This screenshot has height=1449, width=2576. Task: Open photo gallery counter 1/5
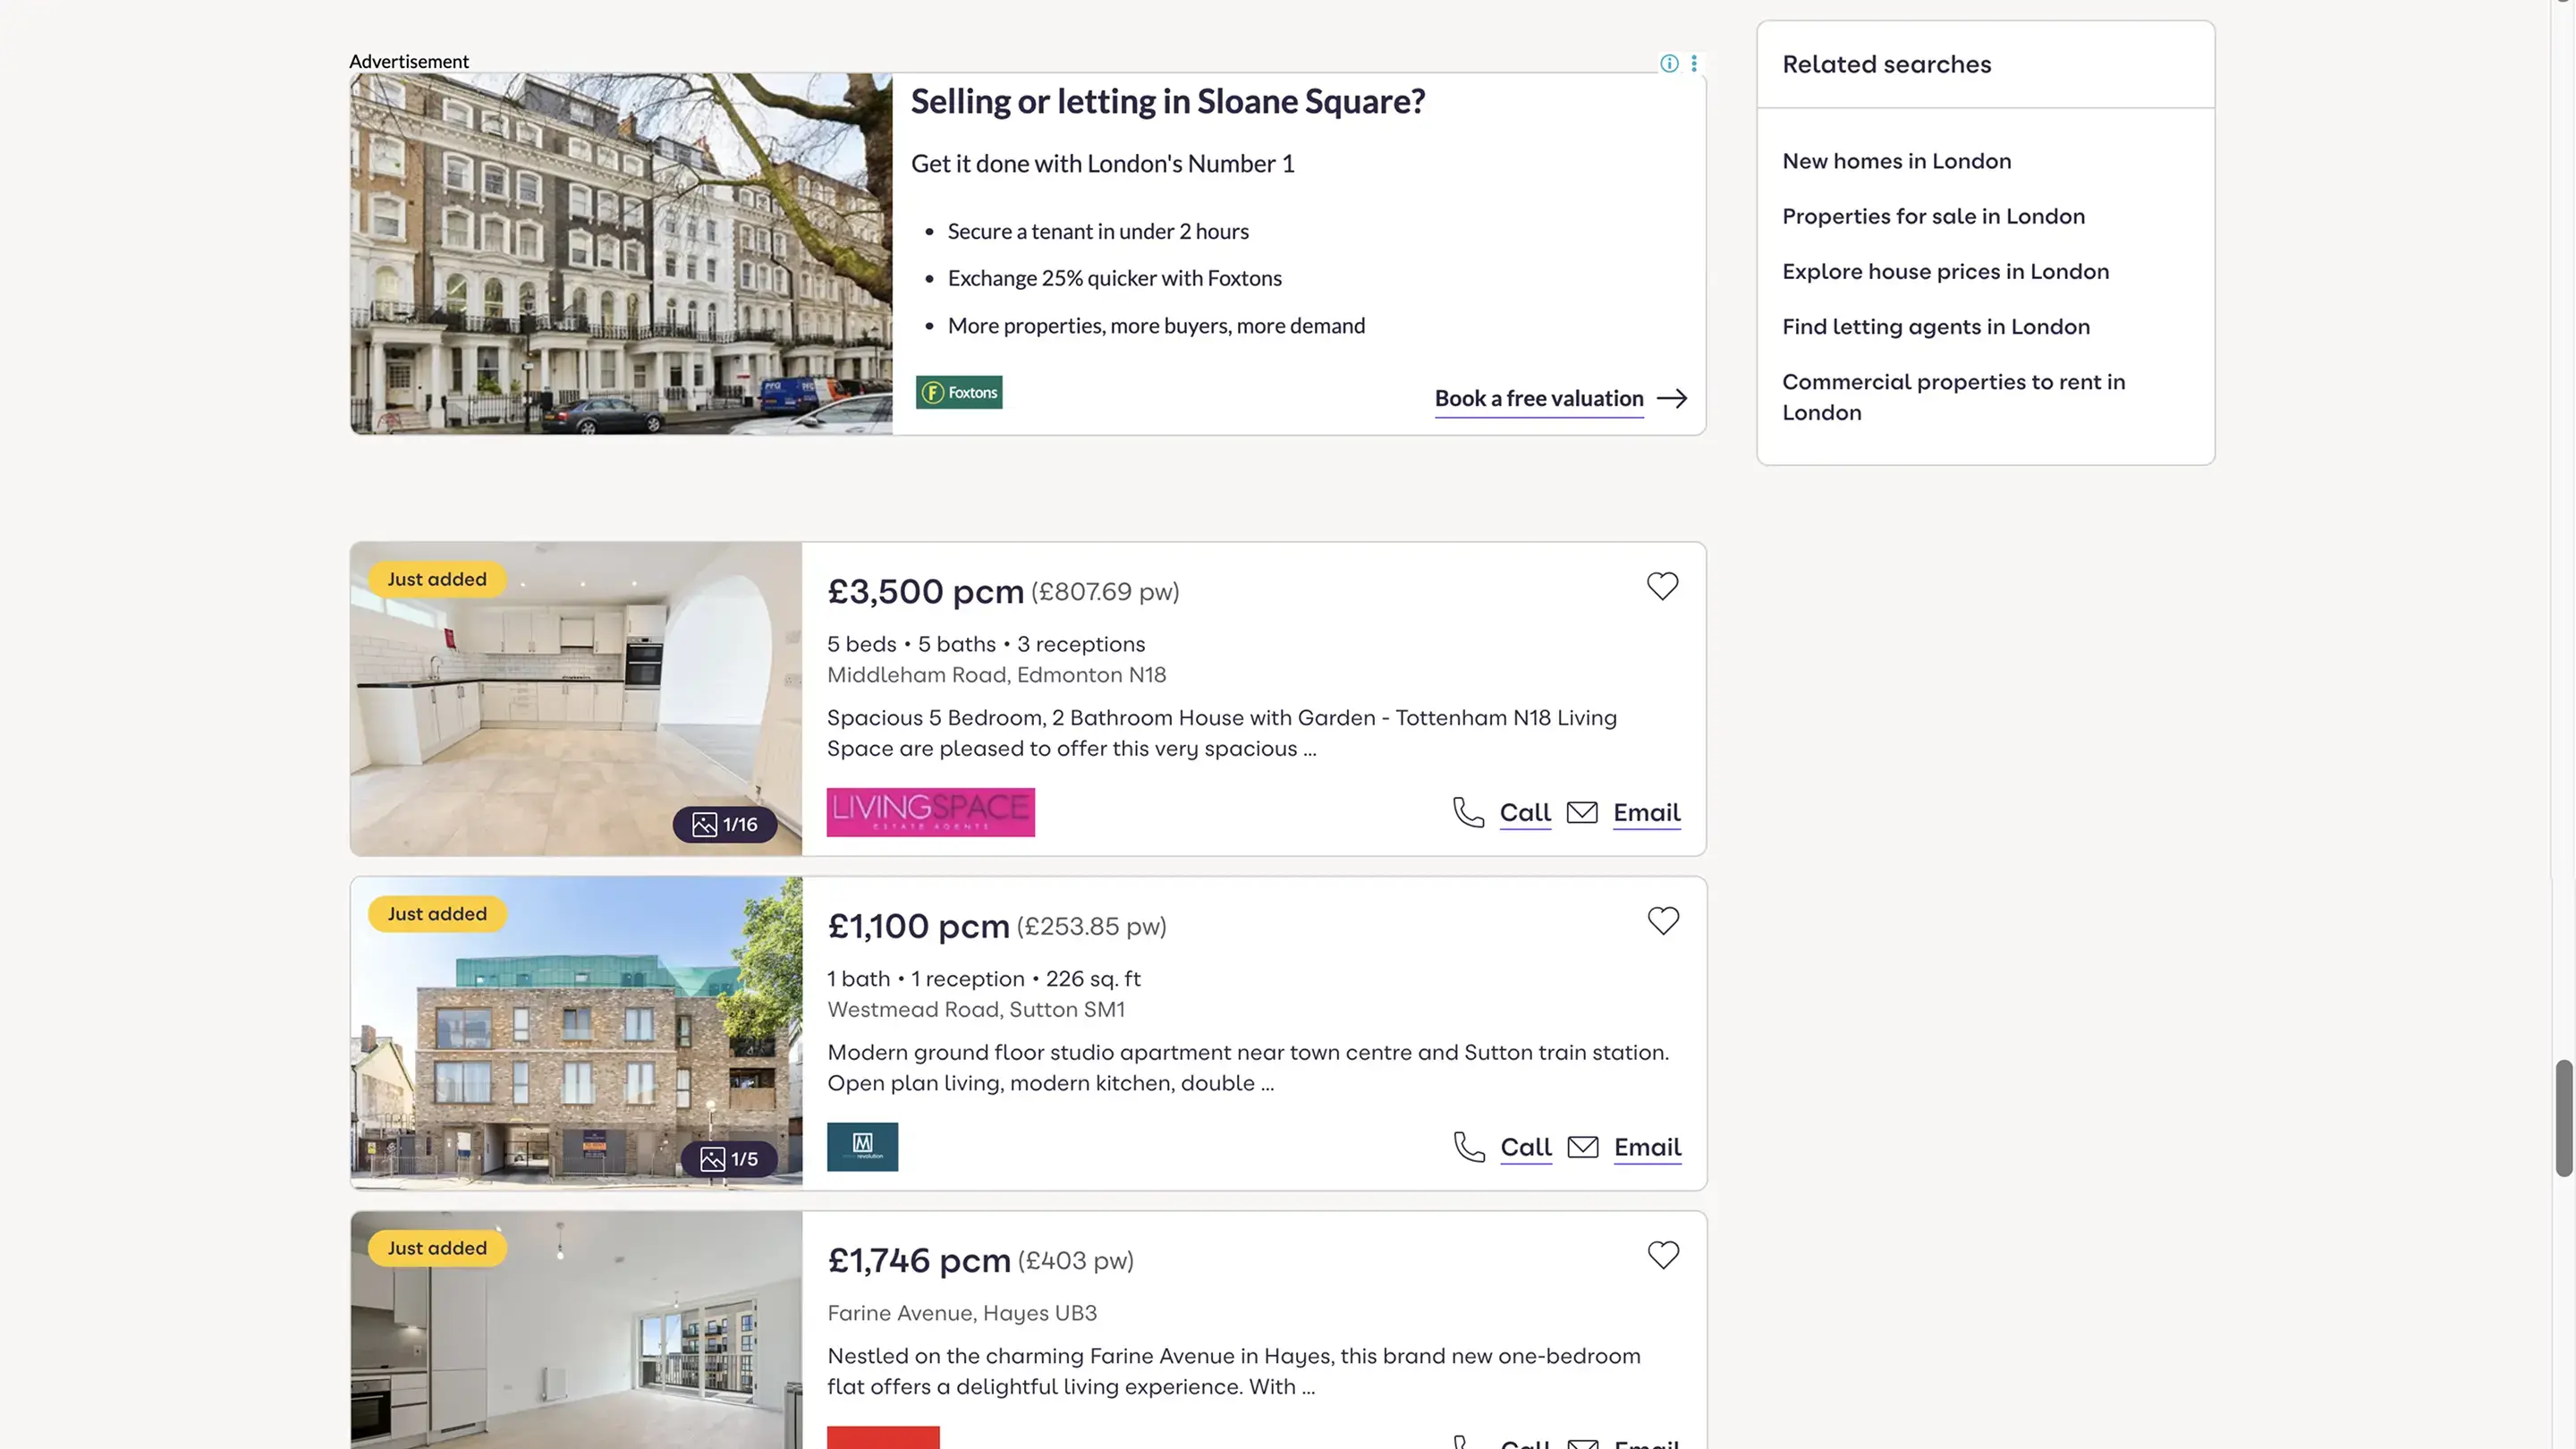click(729, 1159)
